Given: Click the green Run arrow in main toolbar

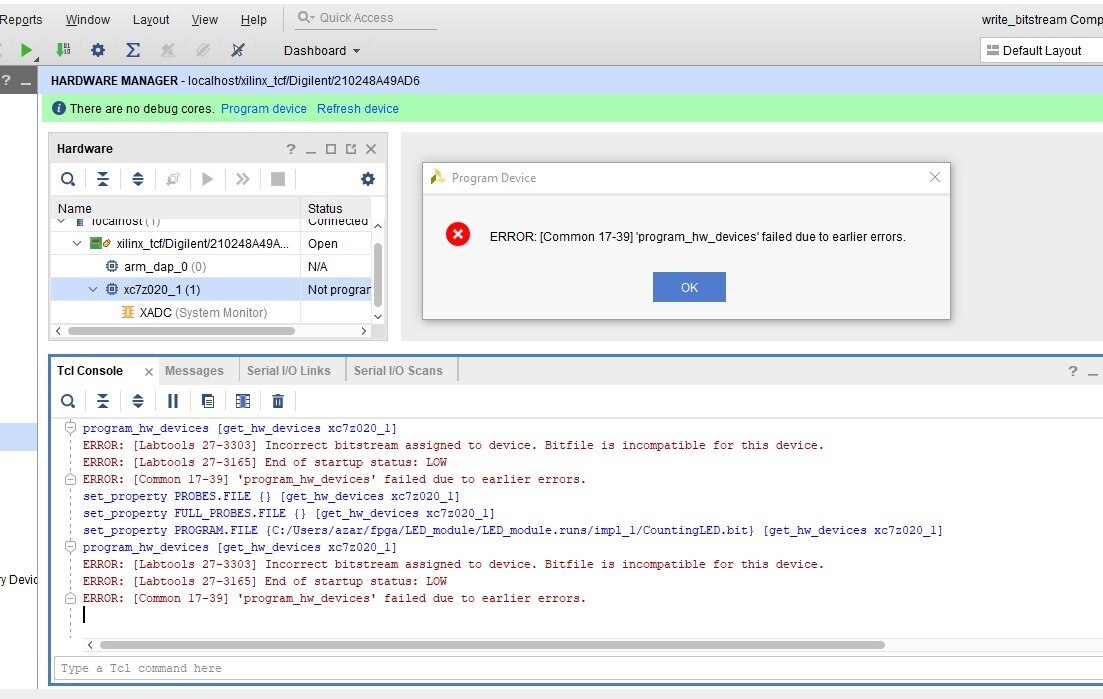Looking at the screenshot, I should [x=27, y=50].
